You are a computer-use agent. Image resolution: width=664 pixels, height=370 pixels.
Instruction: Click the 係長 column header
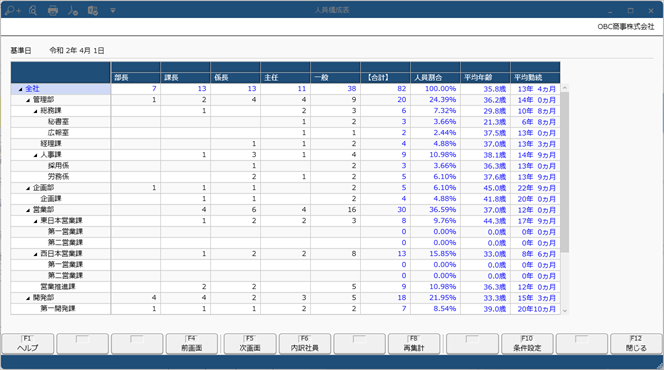click(x=235, y=77)
